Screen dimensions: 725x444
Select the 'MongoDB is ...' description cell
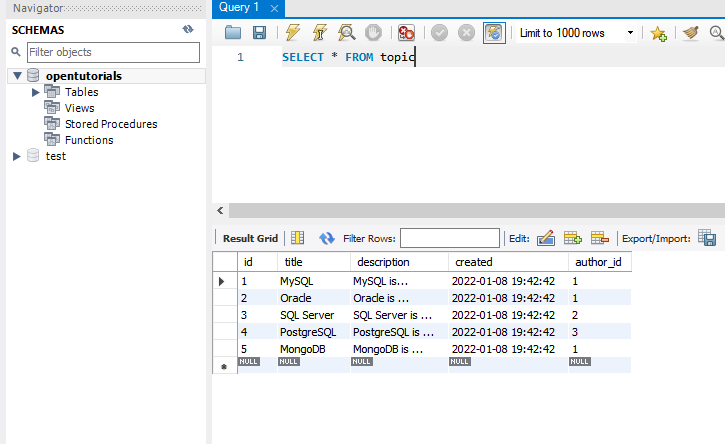(399, 349)
